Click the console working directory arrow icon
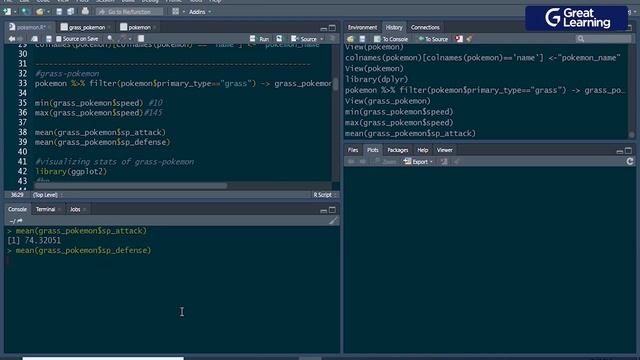This screenshot has height=360, width=640. [20, 221]
